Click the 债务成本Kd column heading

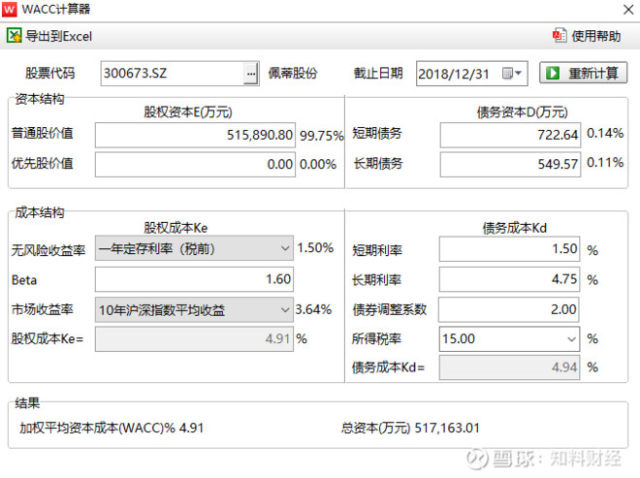[x=515, y=228]
